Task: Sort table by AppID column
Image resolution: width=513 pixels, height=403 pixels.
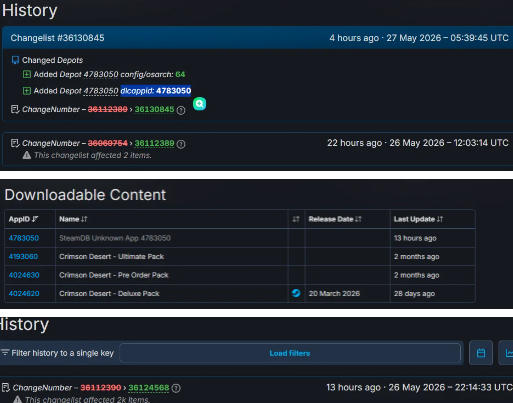Action: (x=23, y=219)
